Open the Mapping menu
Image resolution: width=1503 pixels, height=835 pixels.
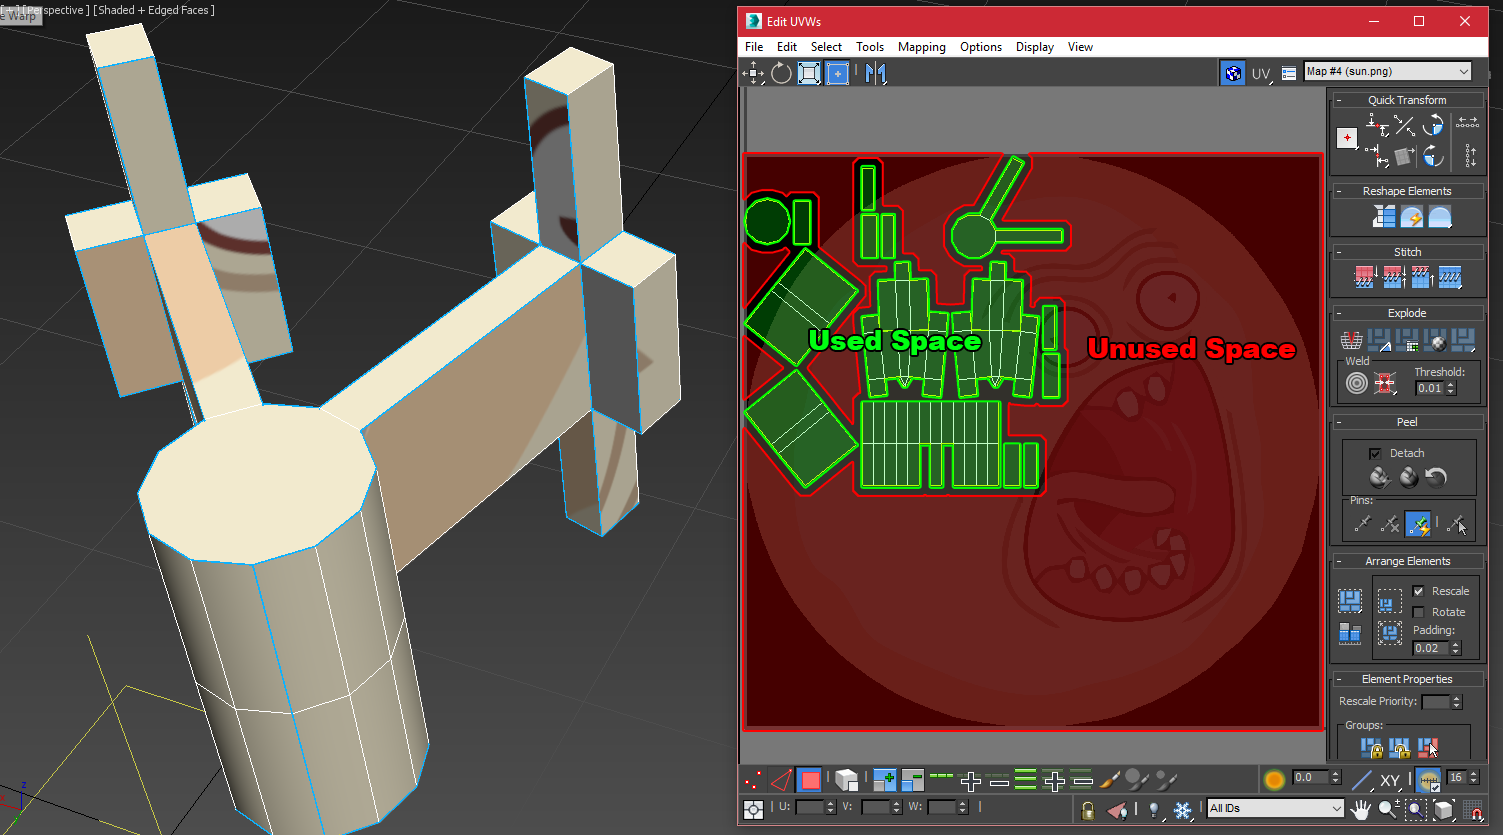click(x=921, y=47)
